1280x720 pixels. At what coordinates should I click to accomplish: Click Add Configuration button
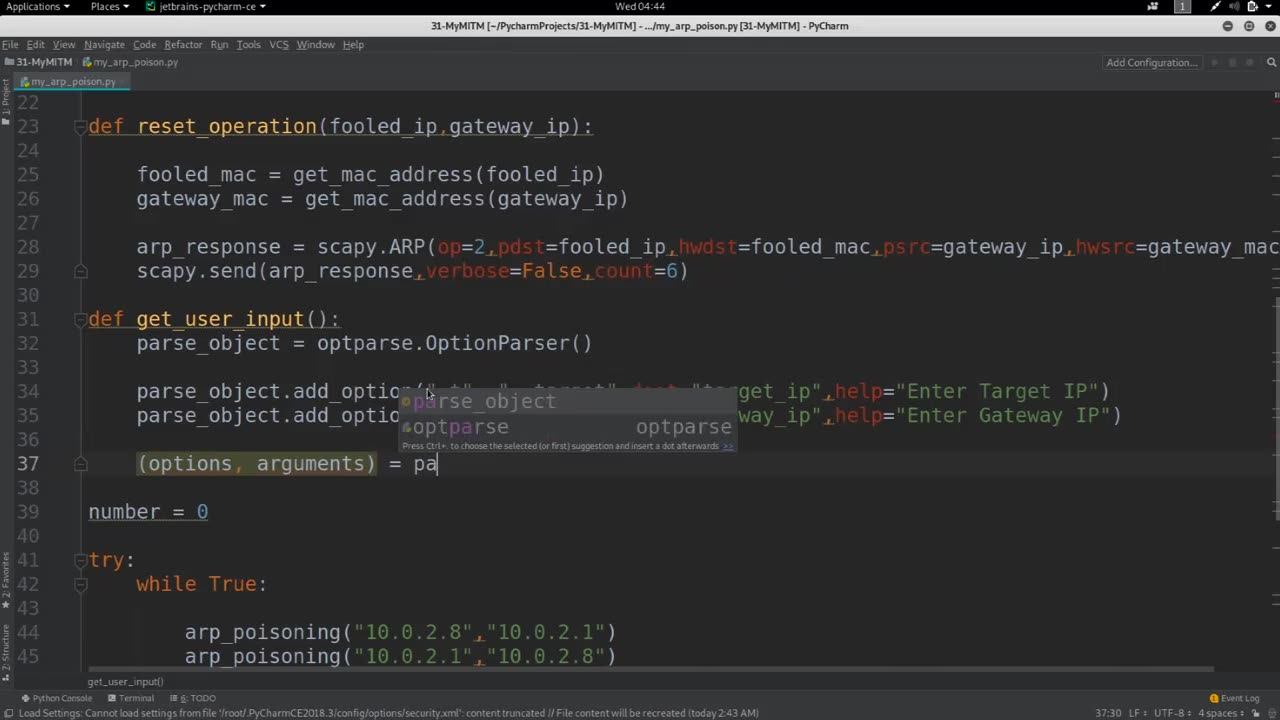coord(1151,62)
